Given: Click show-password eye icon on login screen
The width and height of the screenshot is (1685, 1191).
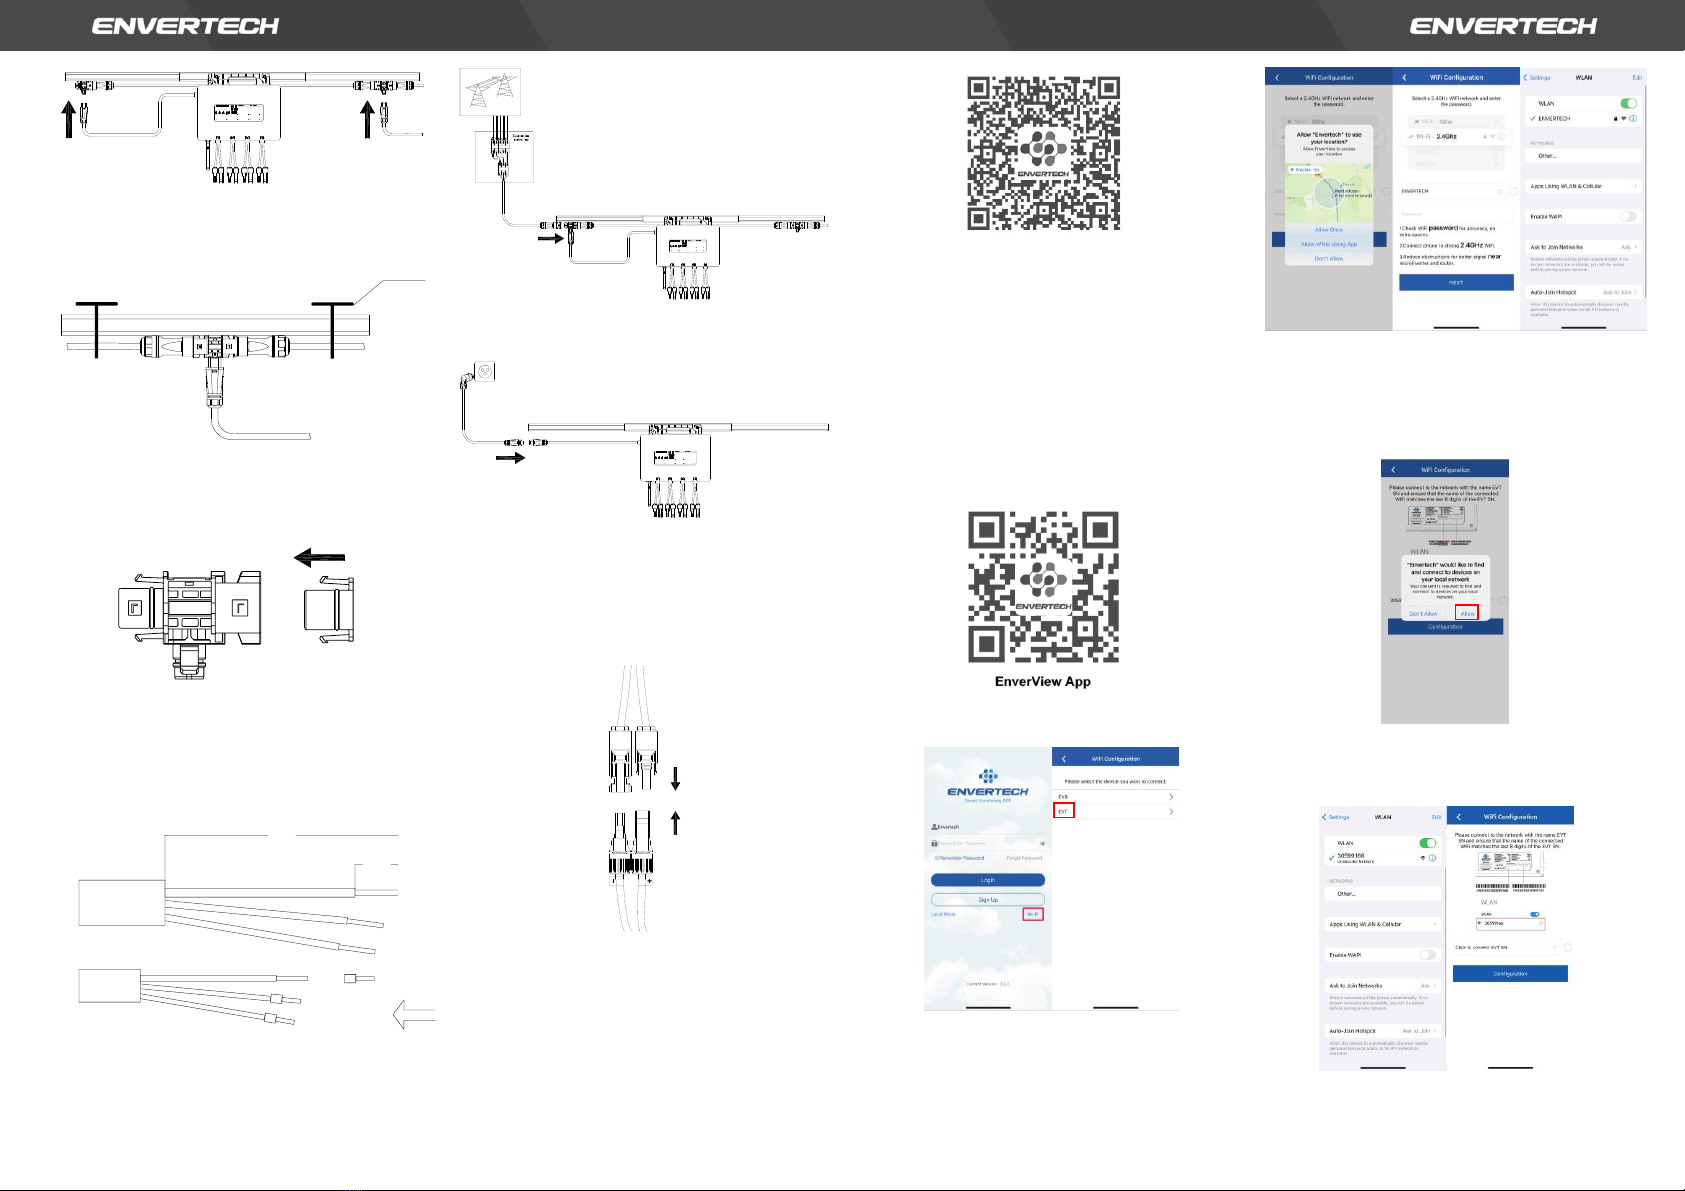Looking at the screenshot, I should 1042,843.
